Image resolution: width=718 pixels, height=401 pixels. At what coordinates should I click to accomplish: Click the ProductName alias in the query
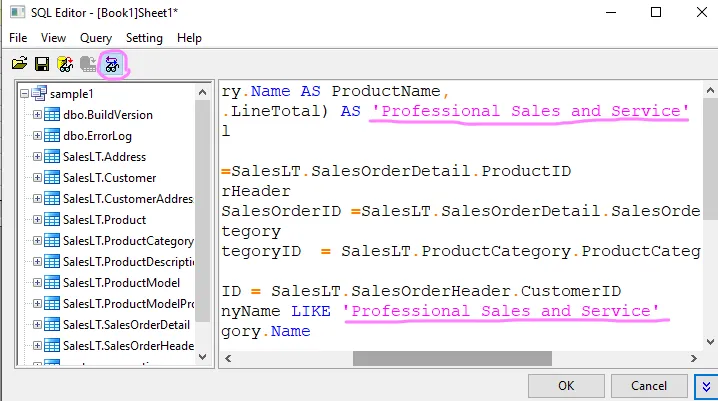(386, 91)
